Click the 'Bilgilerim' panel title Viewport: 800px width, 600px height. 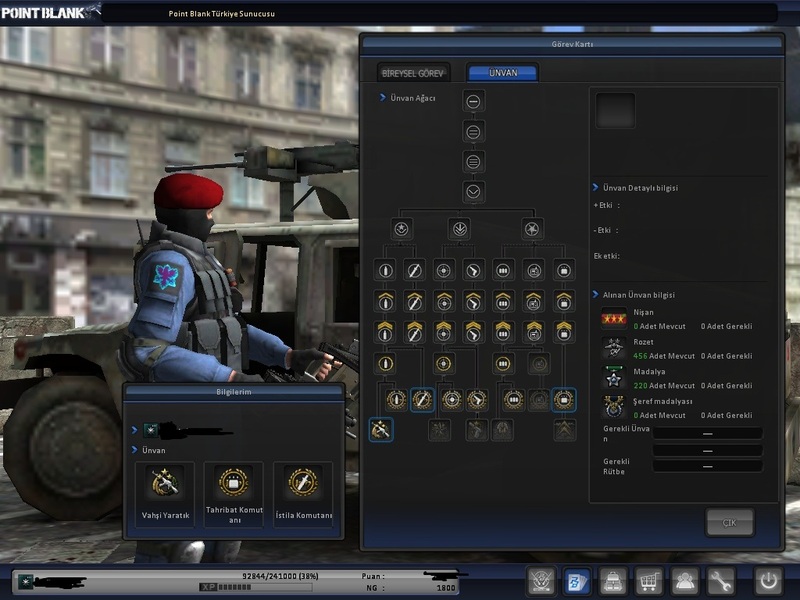click(x=234, y=392)
